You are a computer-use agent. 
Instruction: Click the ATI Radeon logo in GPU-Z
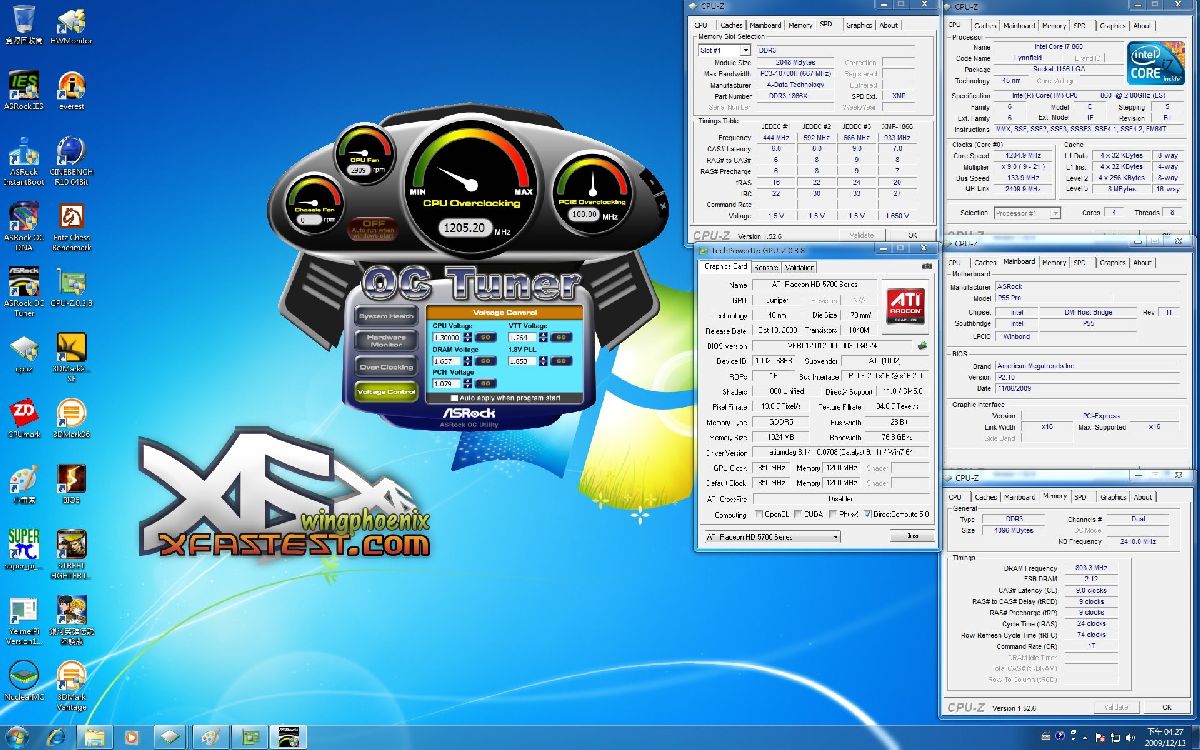908,305
